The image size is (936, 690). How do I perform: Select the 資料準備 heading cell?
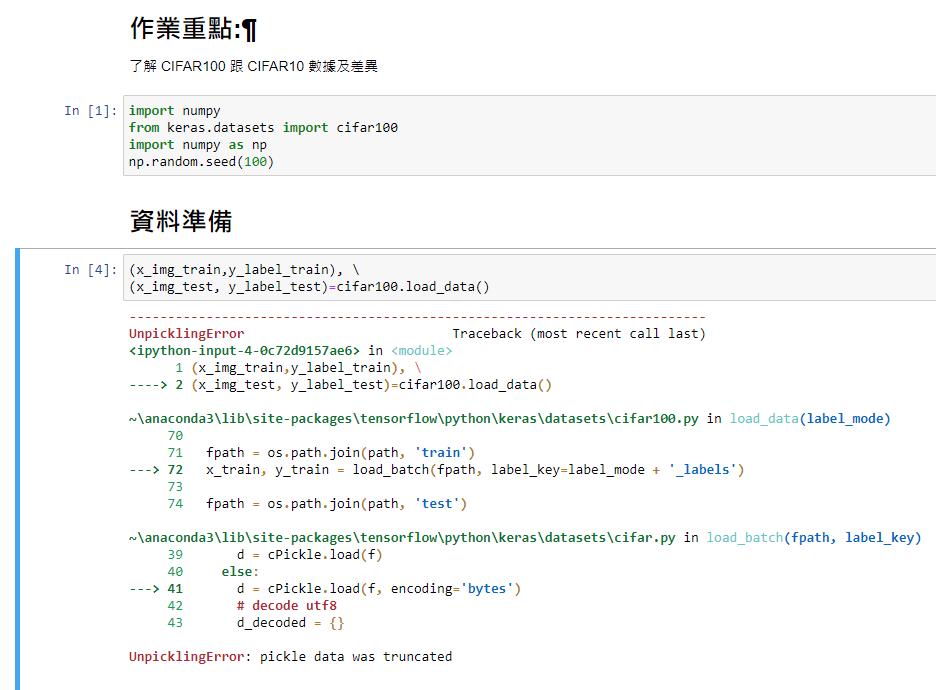coord(181,221)
